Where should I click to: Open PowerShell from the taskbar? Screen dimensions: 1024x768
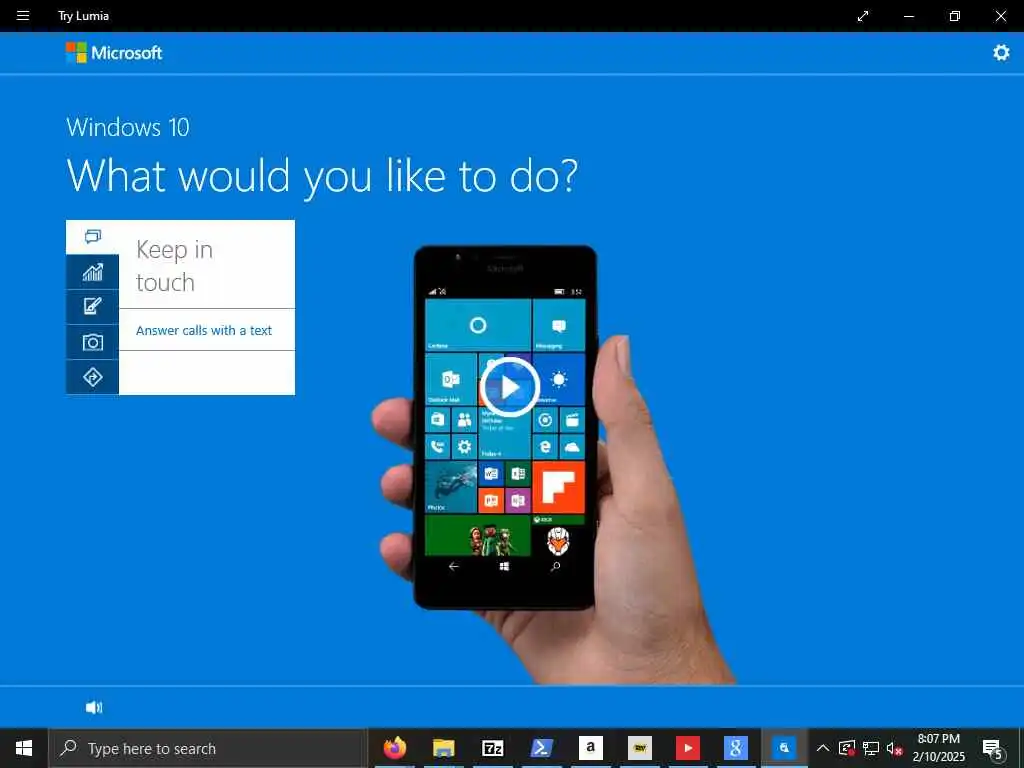(x=541, y=748)
